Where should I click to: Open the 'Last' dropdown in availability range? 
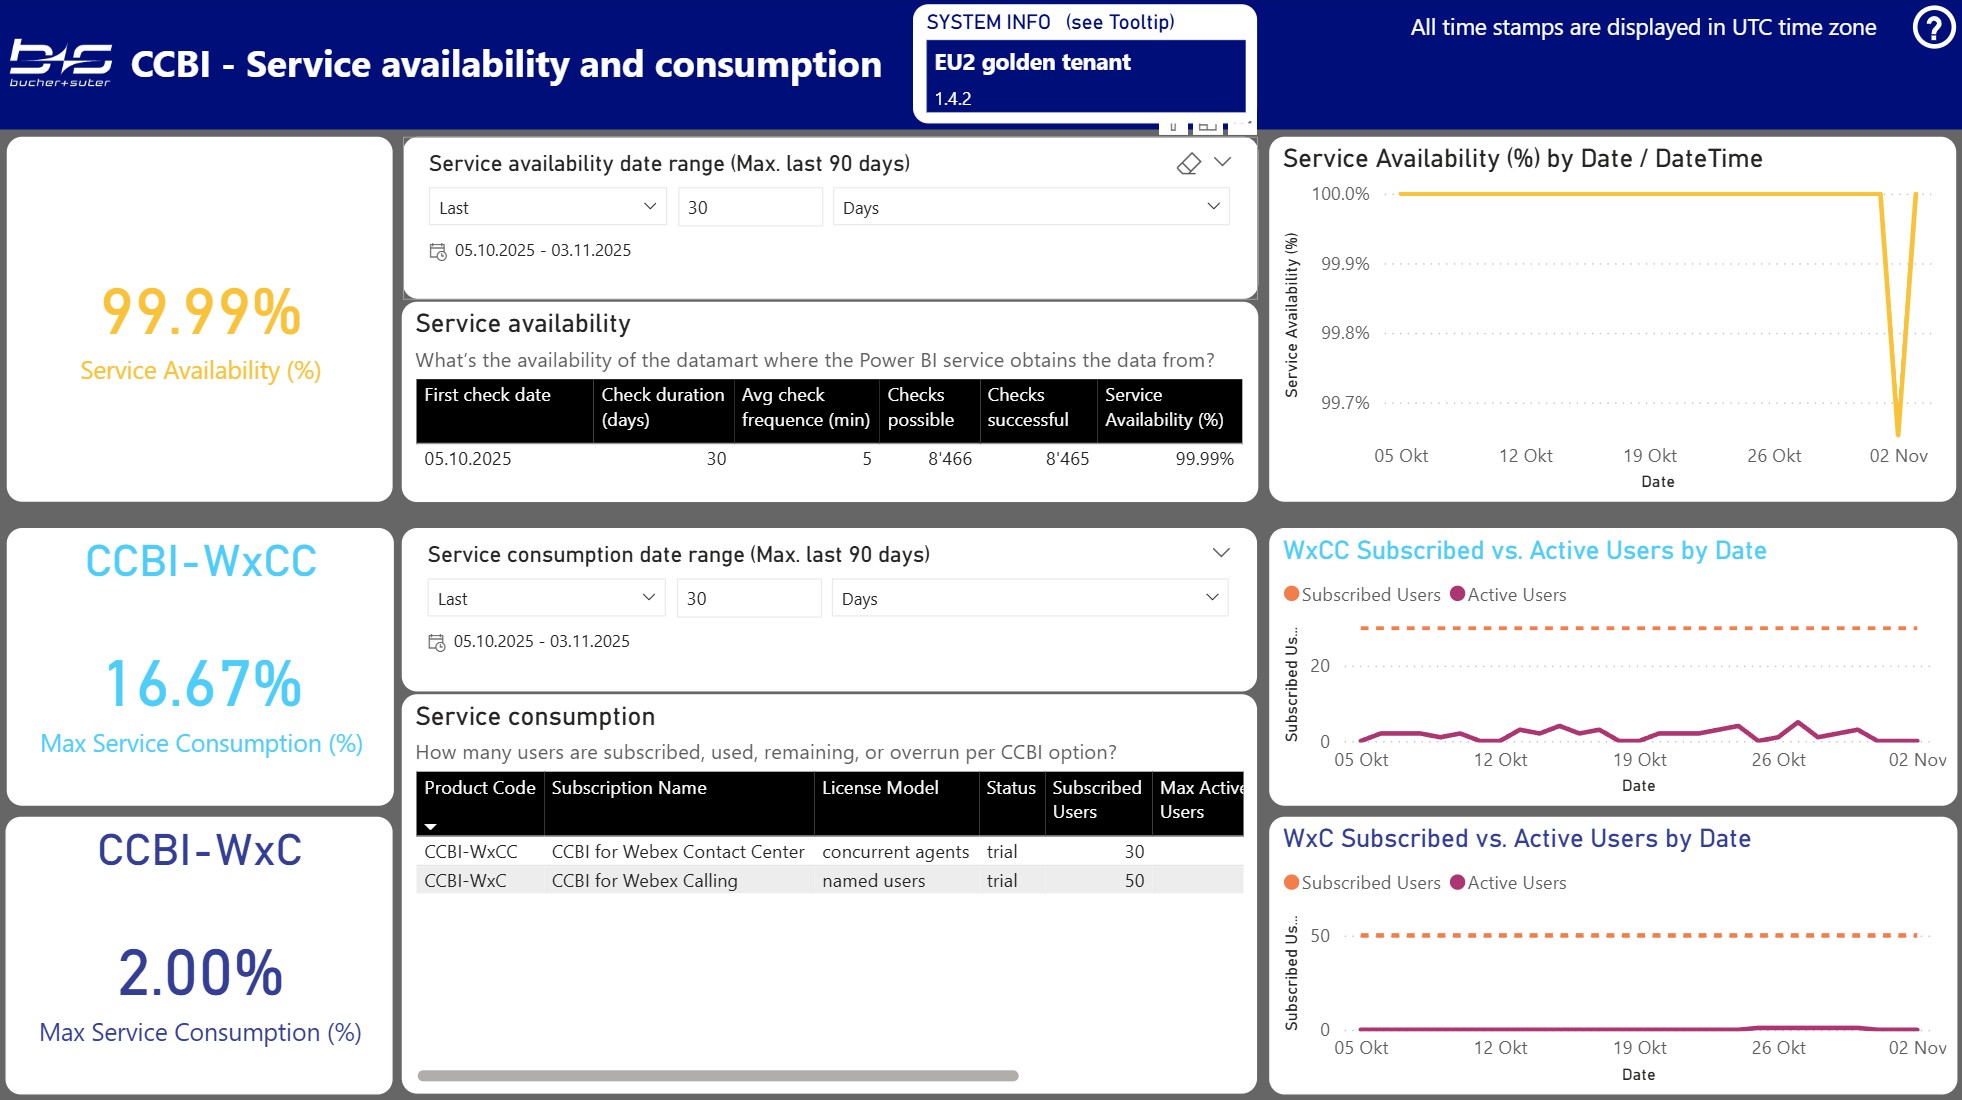[x=547, y=207]
